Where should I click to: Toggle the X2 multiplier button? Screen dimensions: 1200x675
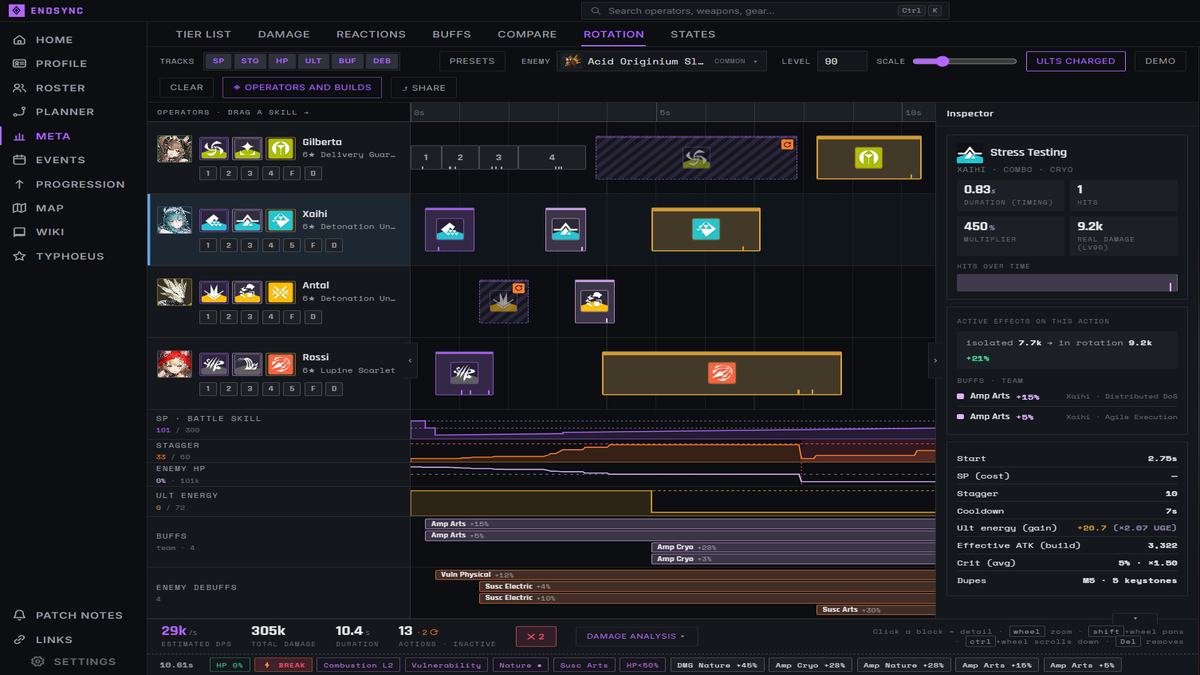tap(536, 636)
